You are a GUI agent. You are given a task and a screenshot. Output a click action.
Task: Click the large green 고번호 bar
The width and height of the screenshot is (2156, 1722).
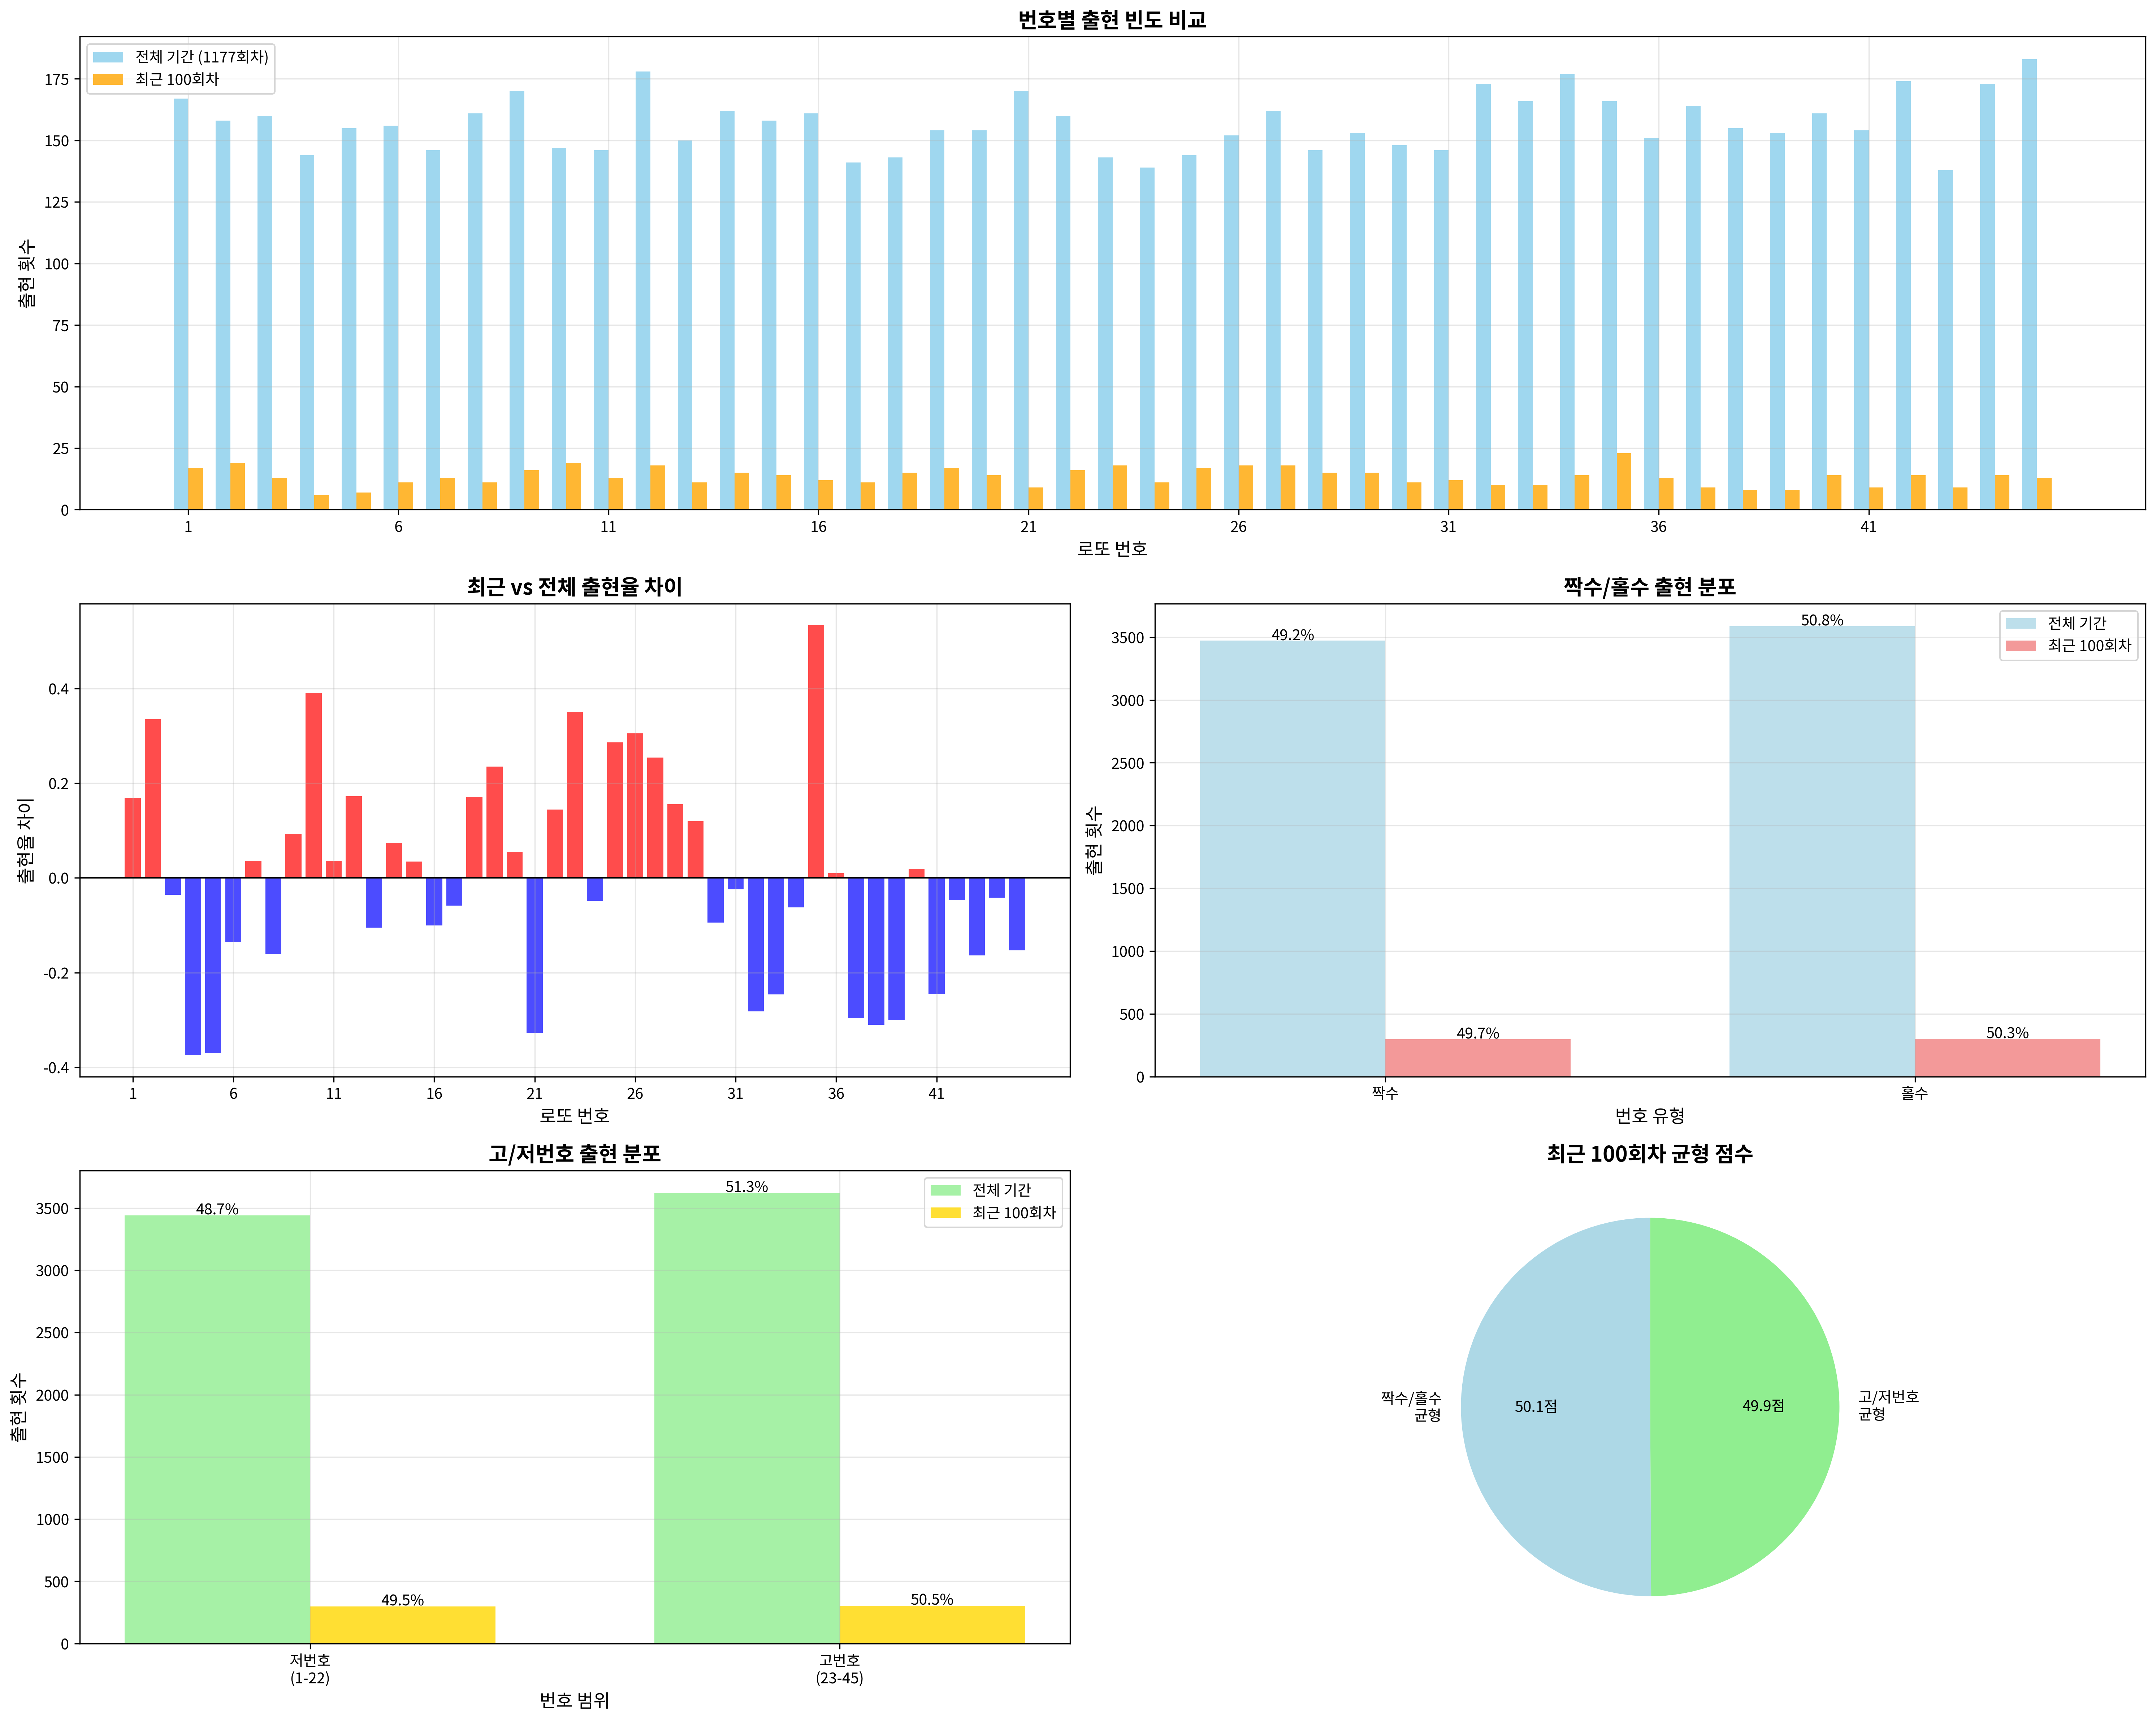pos(746,1418)
